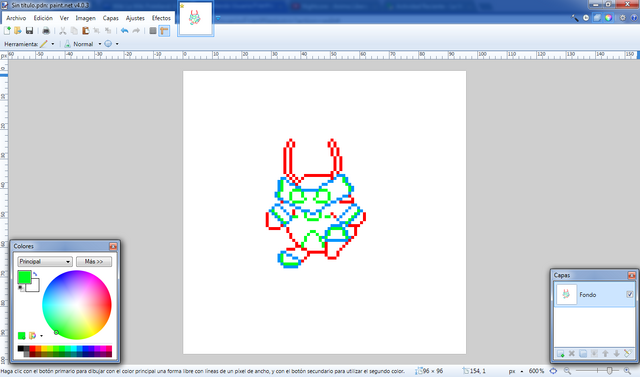Add a new layer in the Capas panel
640x377 pixels.
tap(561, 354)
